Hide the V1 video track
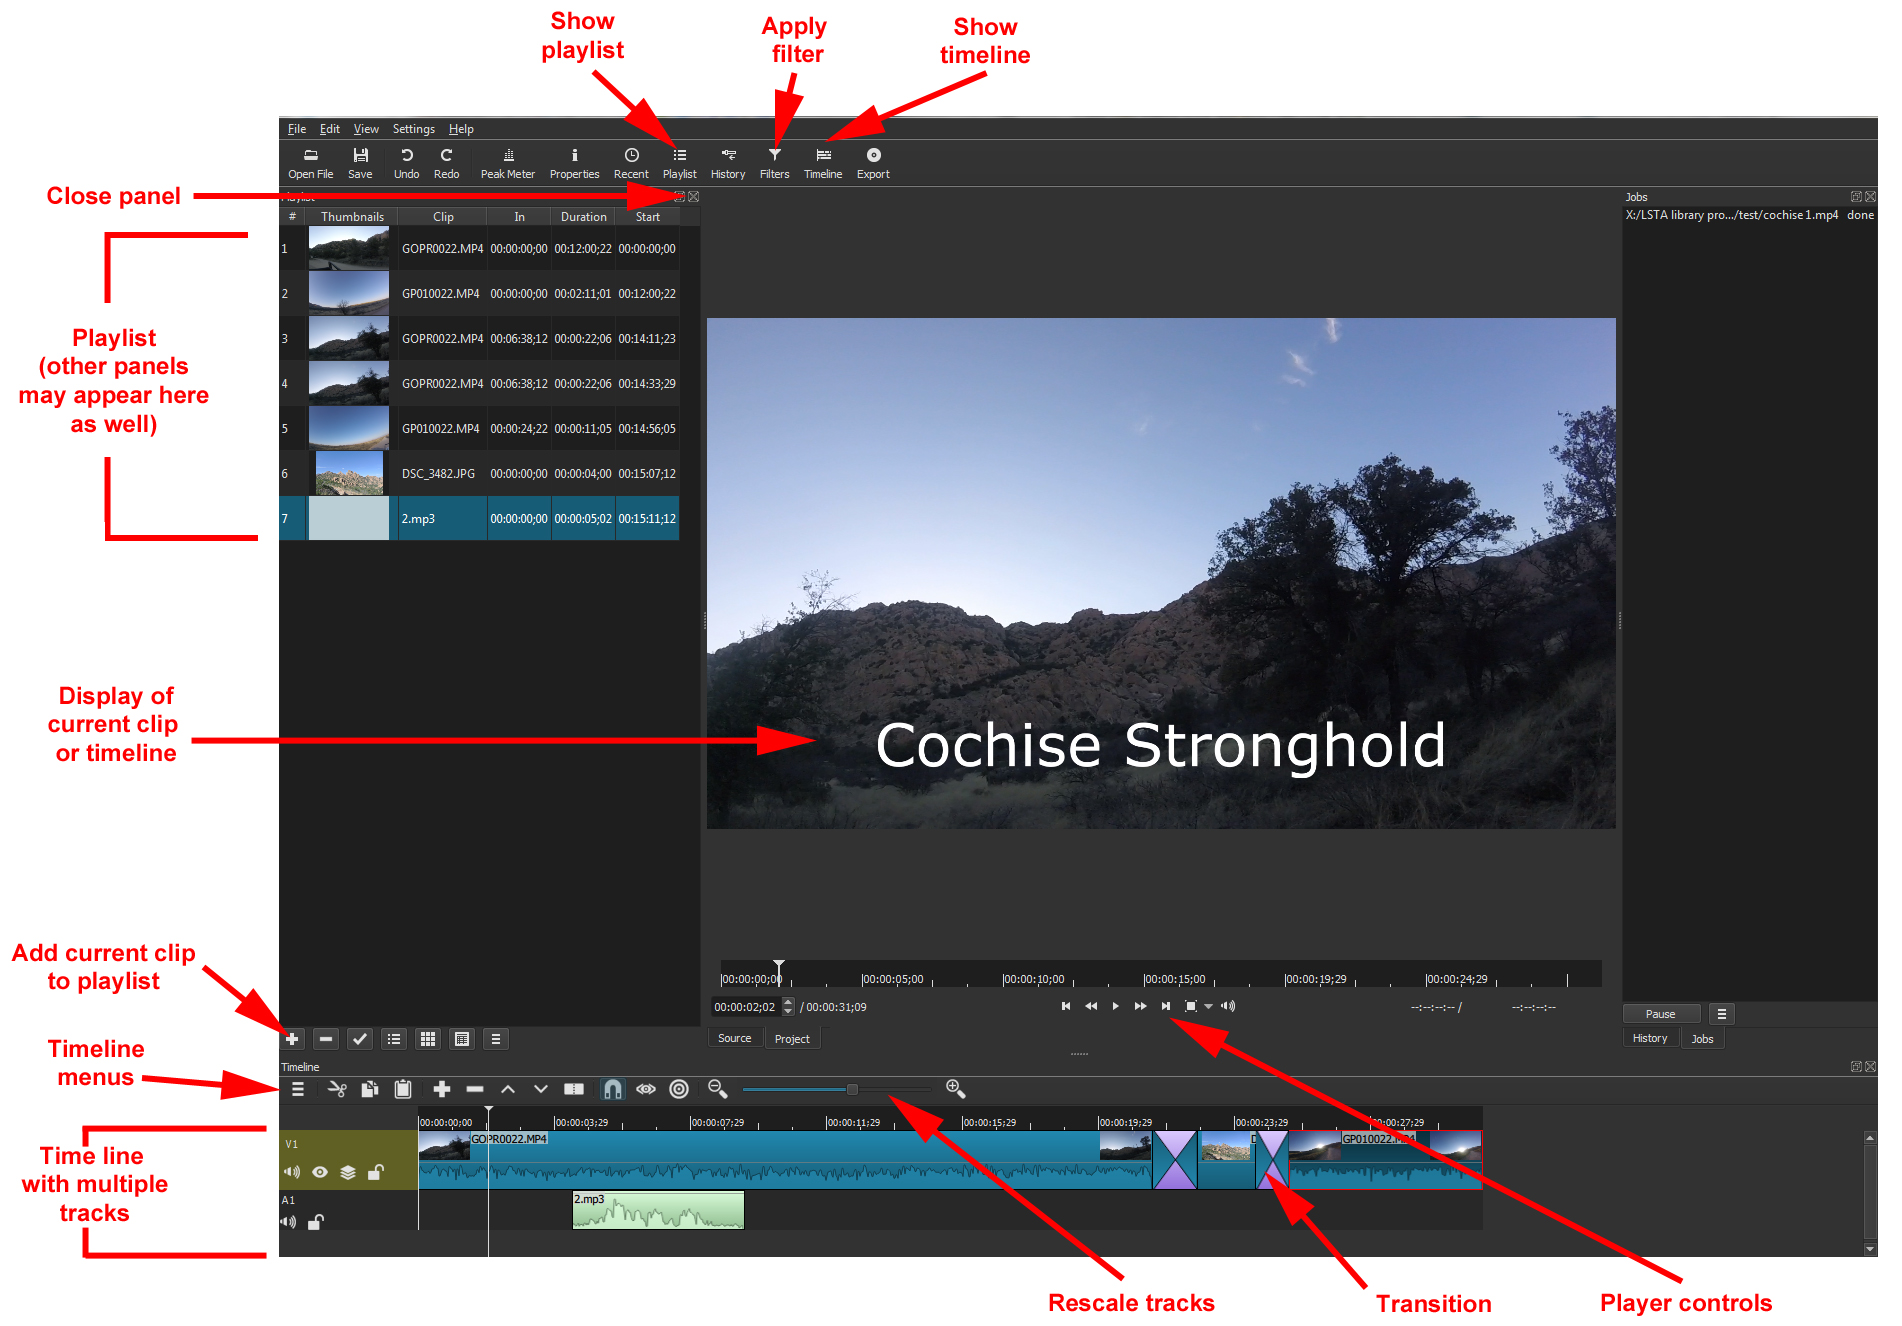 (320, 1172)
